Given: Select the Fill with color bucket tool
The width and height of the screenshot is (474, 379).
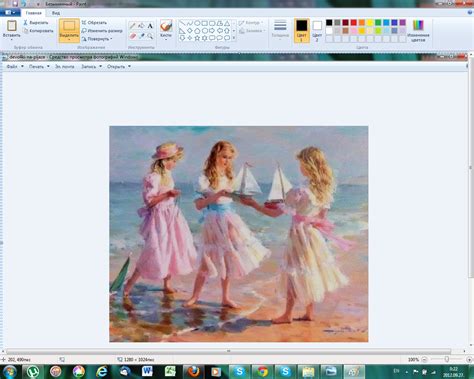Looking at the screenshot, I should coord(141,26).
